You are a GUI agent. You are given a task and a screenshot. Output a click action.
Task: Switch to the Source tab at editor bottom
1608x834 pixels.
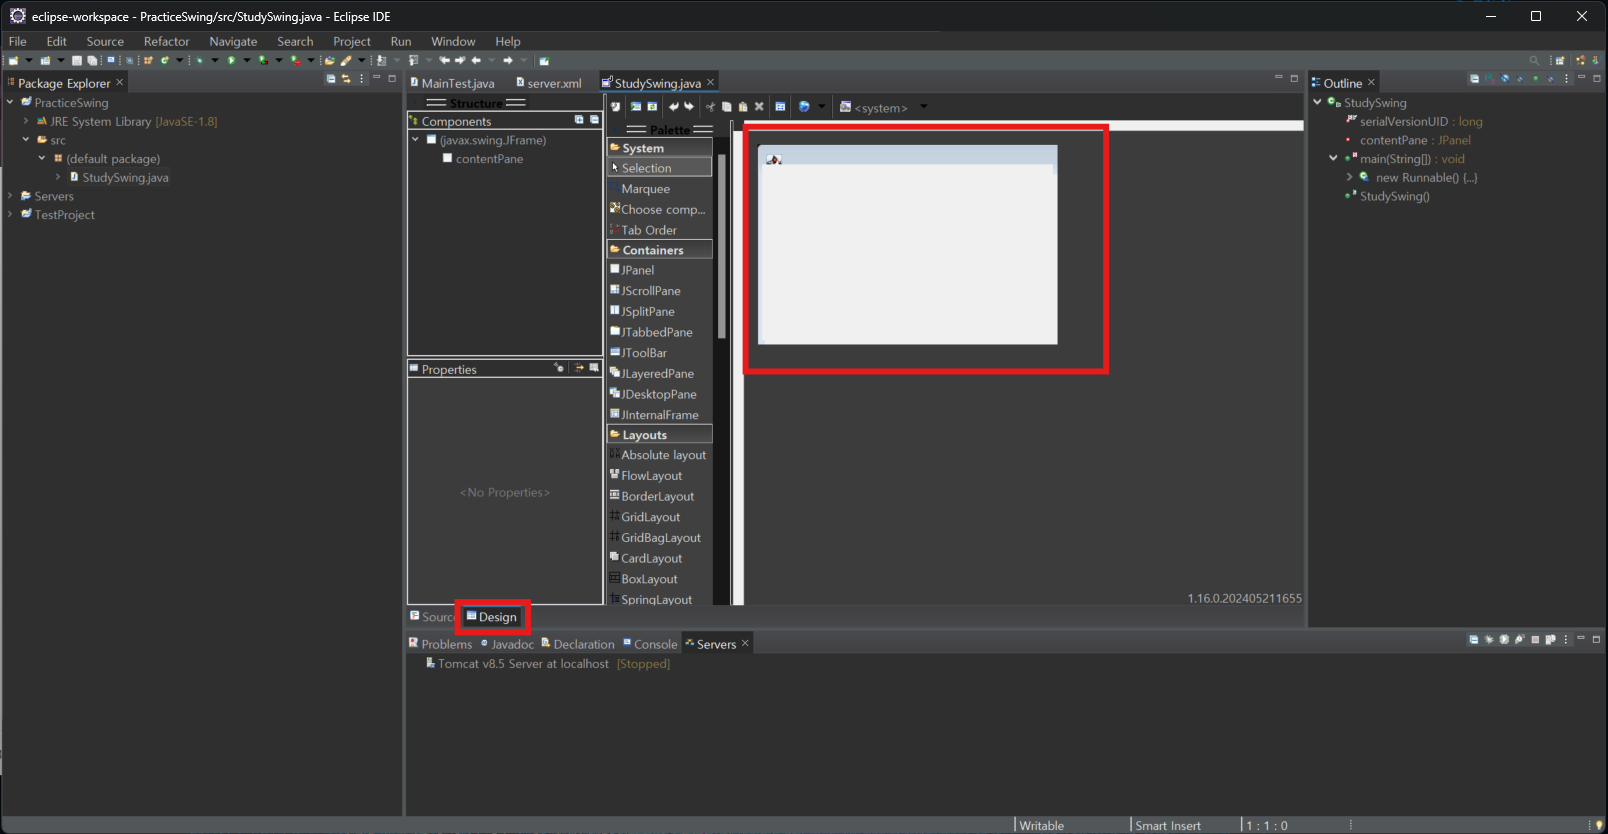(x=432, y=617)
